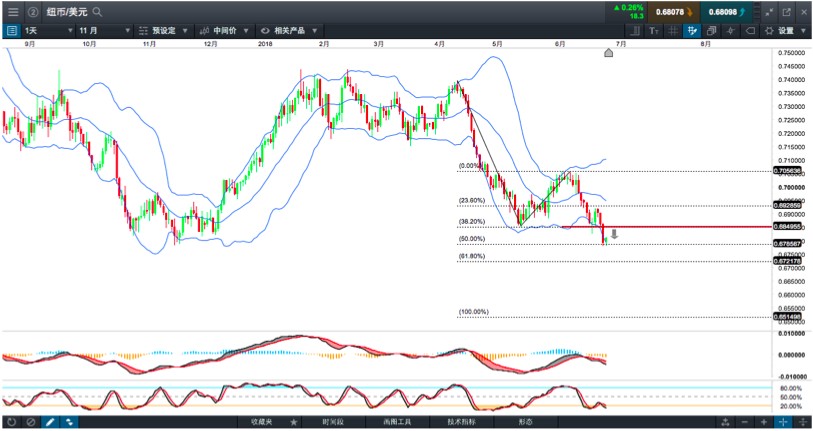Click the circled number 2 icon
This screenshot has height=431, width=813.
pos(32,12)
